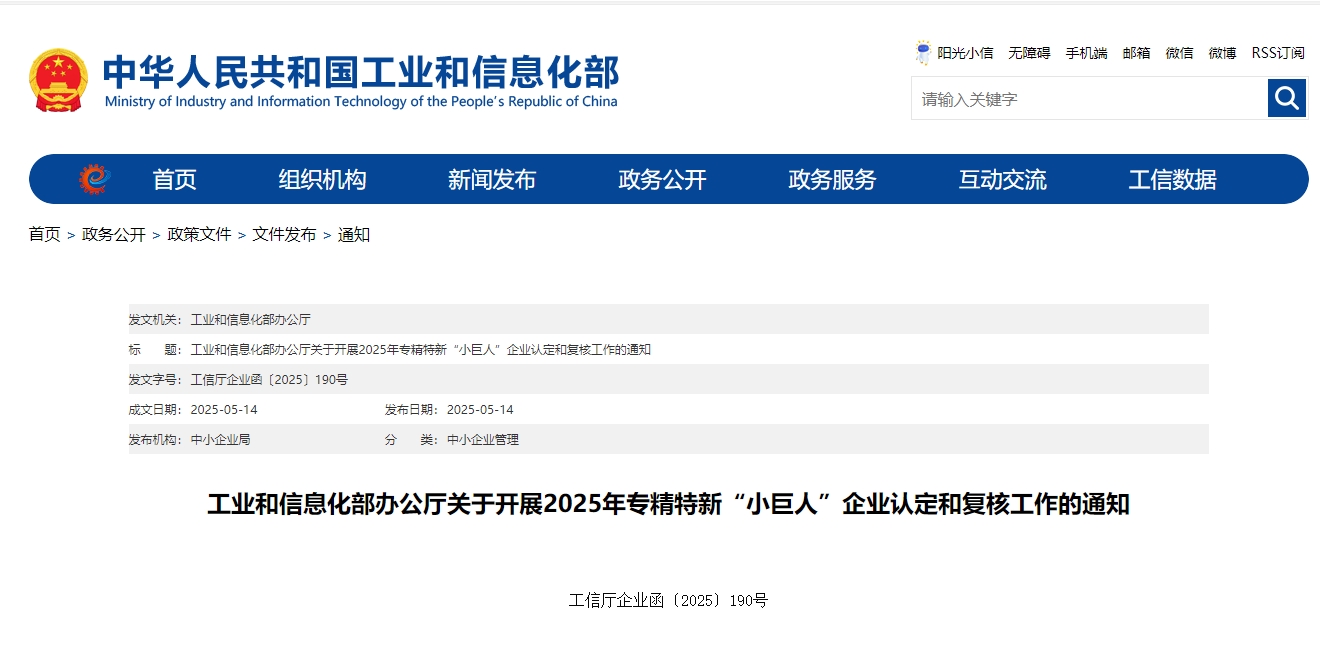The width and height of the screenshot is (1320, 650).
Task: Open the 组织机构 navigation menu
Action: tap(322, 180)
